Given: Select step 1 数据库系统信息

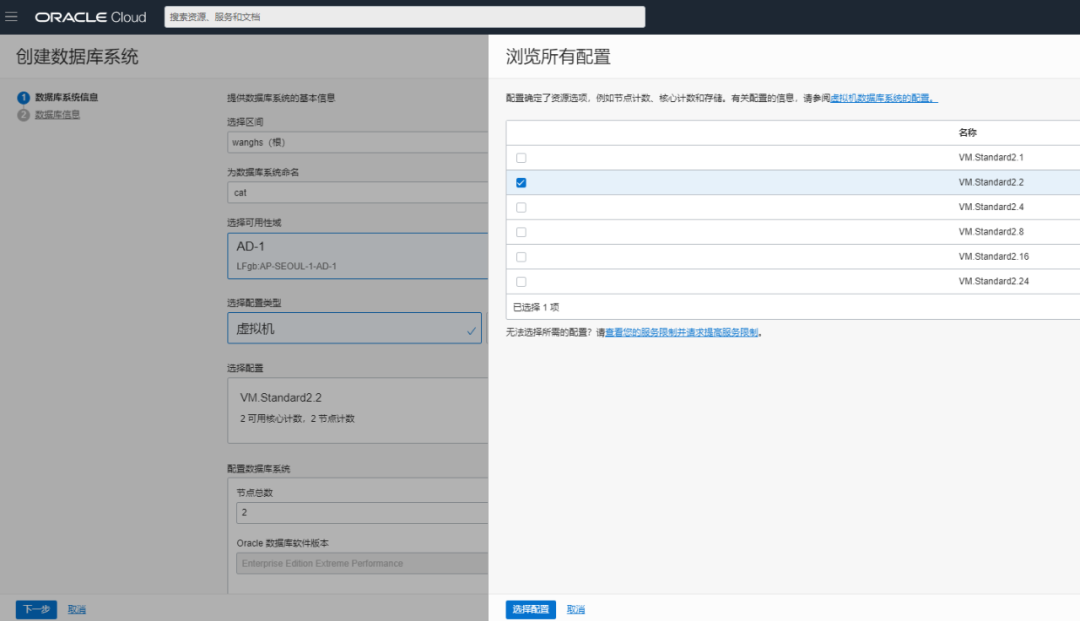Looking at the screenshot, I should (66, 97).
